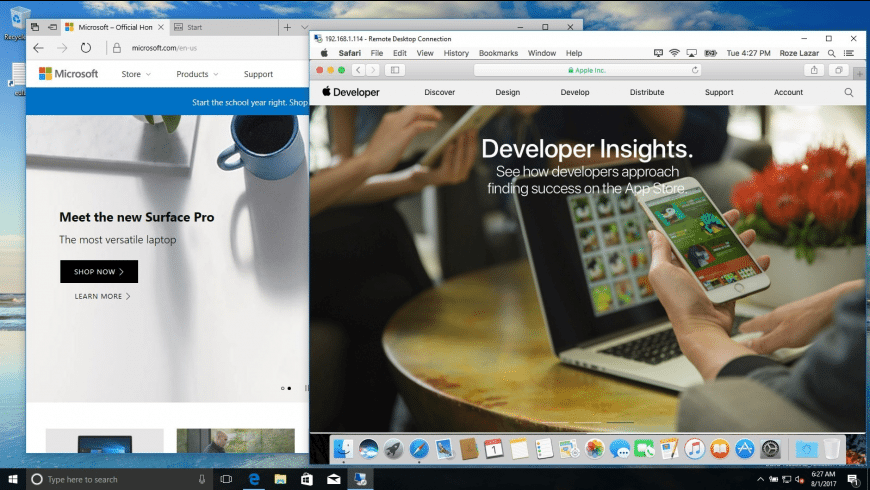
Task: Click the Safari share icon
Action: pos(814,70)
